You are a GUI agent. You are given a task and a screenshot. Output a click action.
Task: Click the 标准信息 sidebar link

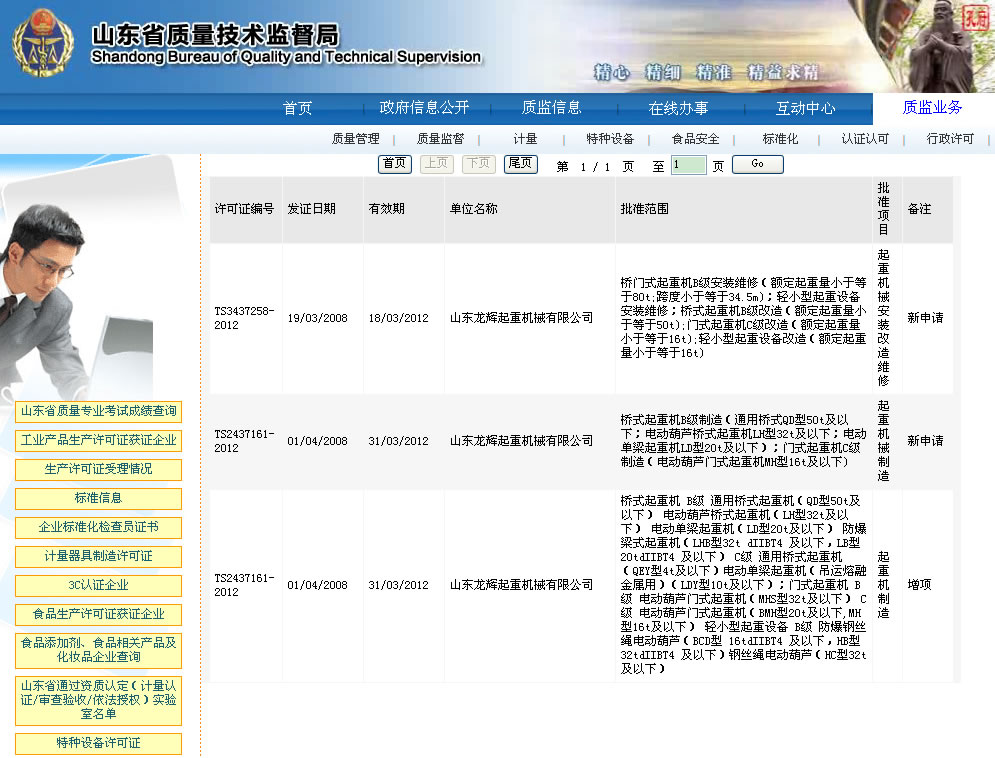(x=97, y=498)
